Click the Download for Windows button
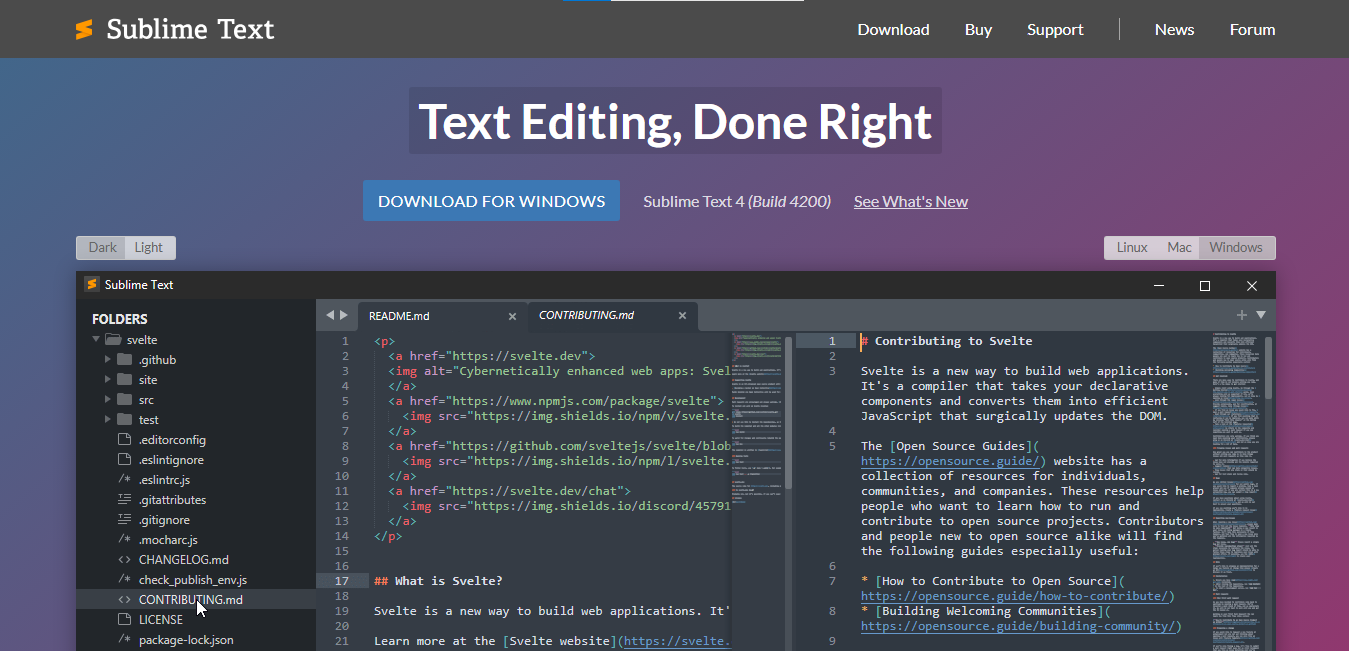 click(491, 200)
